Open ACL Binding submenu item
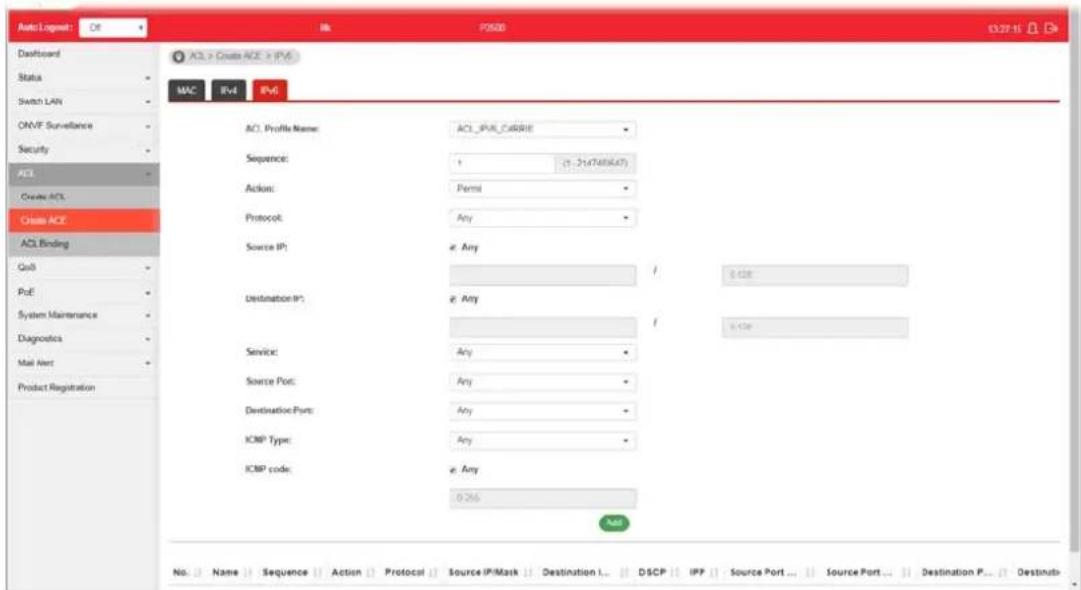 pos(83,244)
